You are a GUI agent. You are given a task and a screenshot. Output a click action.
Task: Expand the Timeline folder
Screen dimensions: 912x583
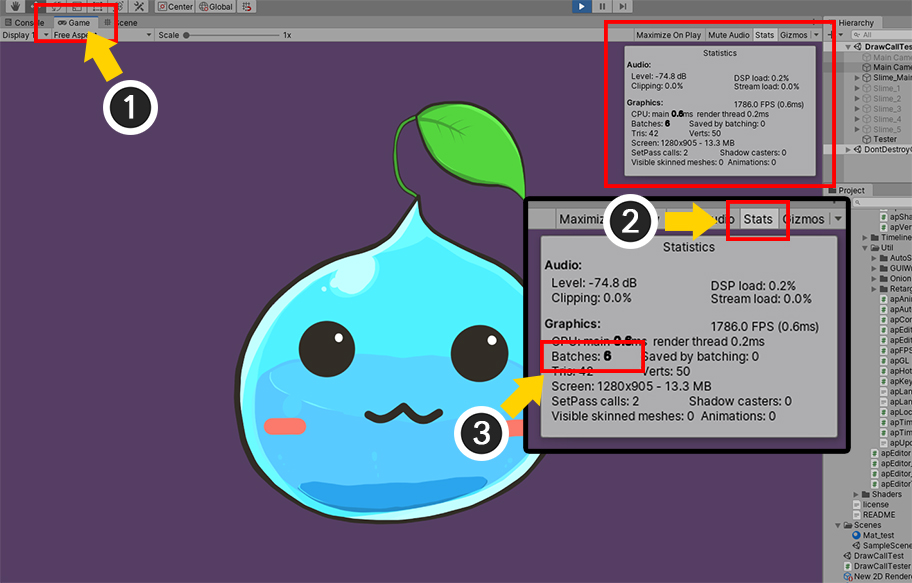coord(865,237)
